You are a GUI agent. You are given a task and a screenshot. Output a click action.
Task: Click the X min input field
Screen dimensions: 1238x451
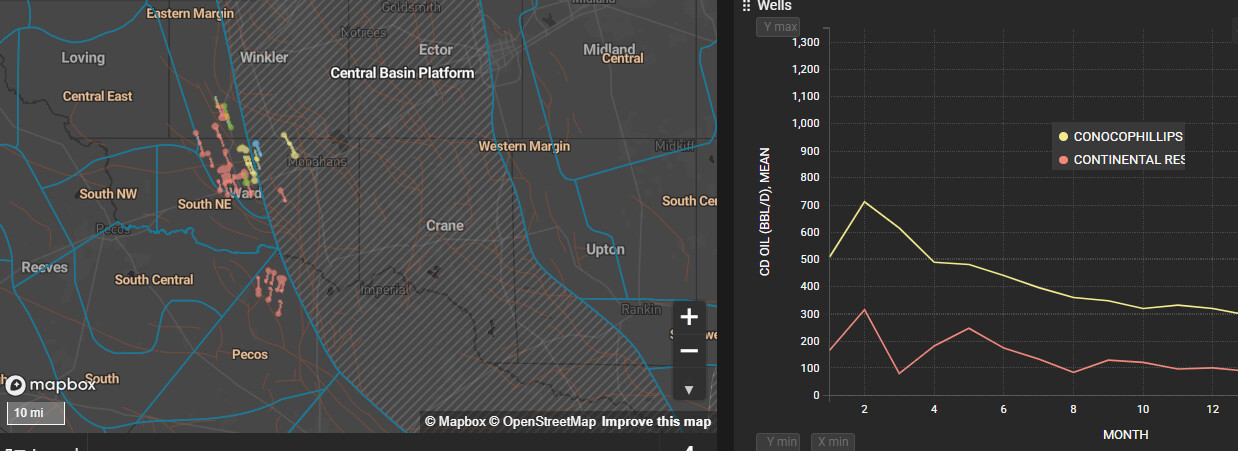[x=832, y=441]
